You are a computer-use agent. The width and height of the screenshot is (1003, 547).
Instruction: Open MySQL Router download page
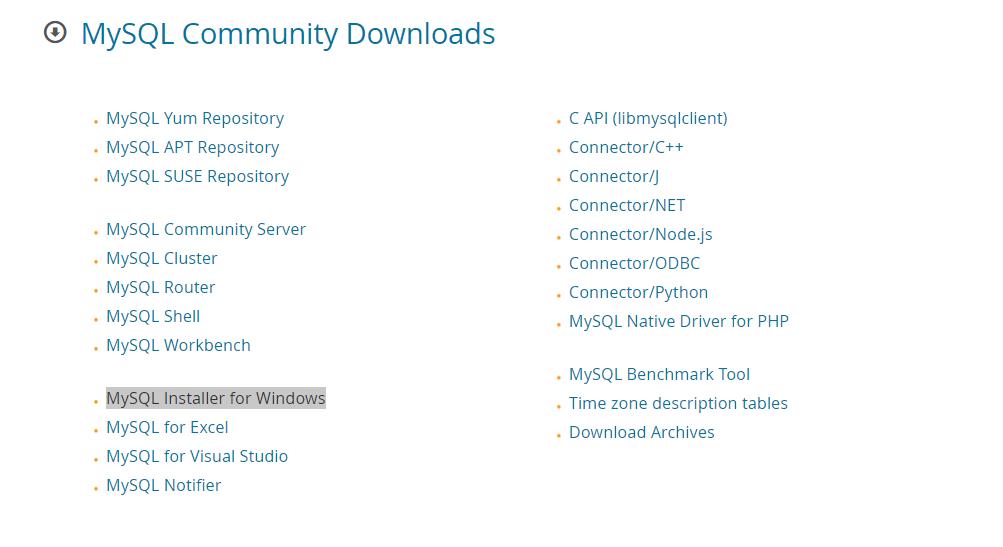(x=161, y=287)
